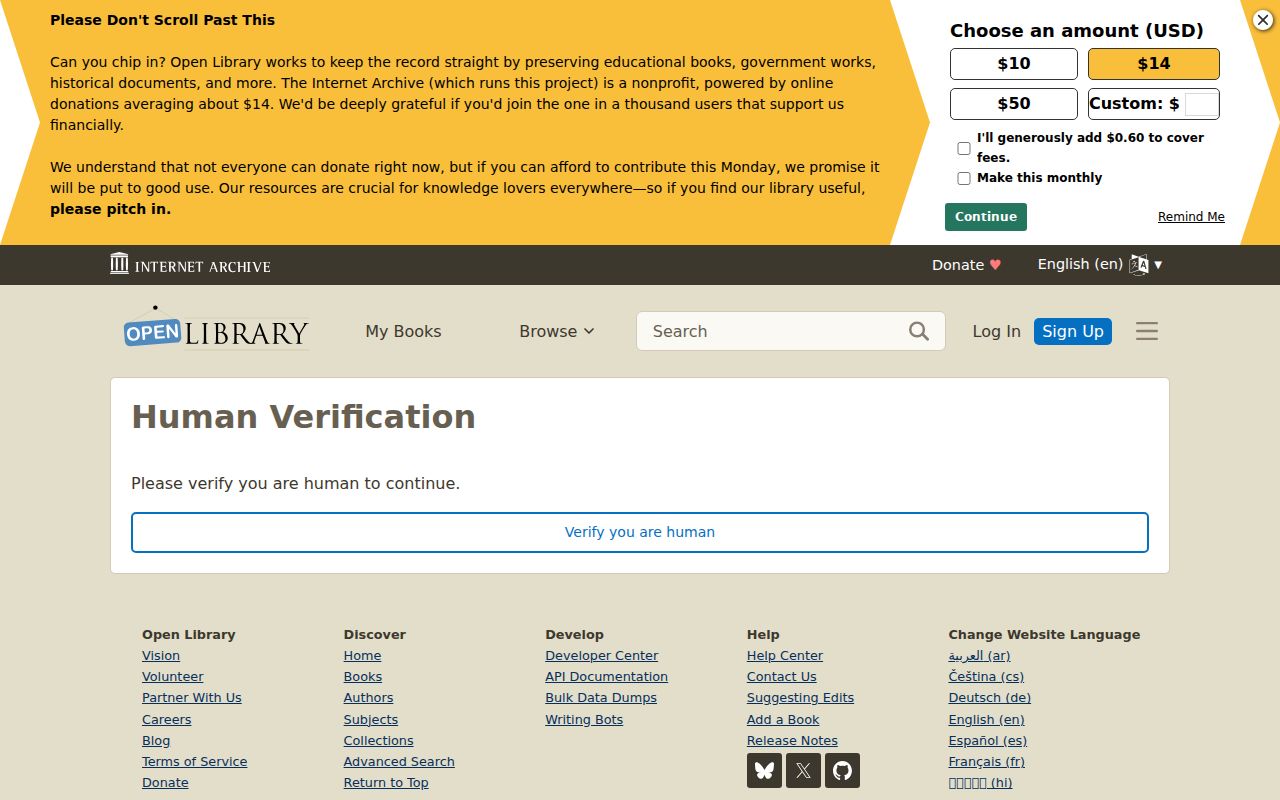Click the Remind Me link
1280x800 pixels.
click(x=1191, y=217)
